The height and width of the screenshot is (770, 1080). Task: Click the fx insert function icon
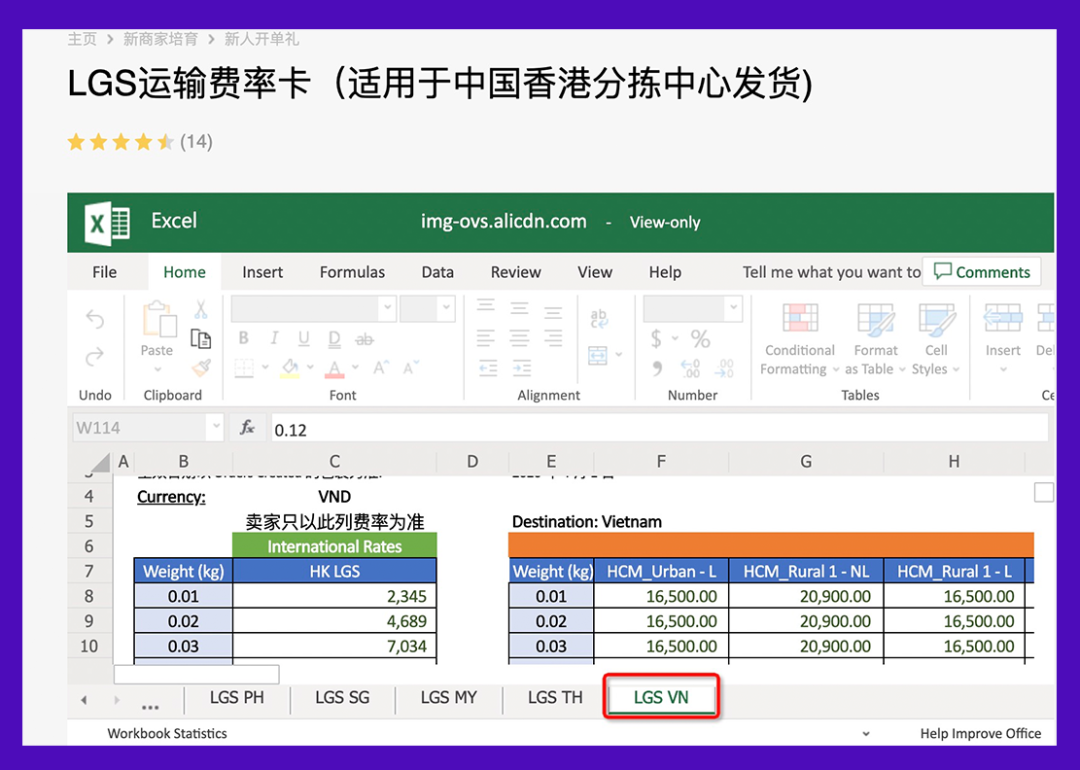click(247, 428)
